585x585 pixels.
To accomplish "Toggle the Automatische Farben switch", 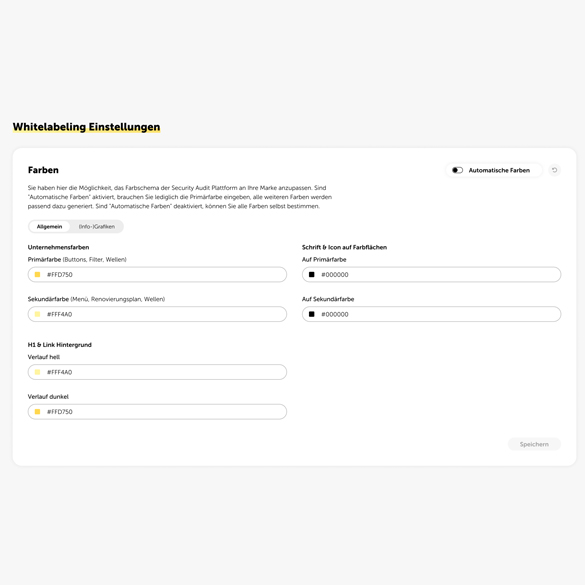I will pyautogui.click(x=457, y=170).
